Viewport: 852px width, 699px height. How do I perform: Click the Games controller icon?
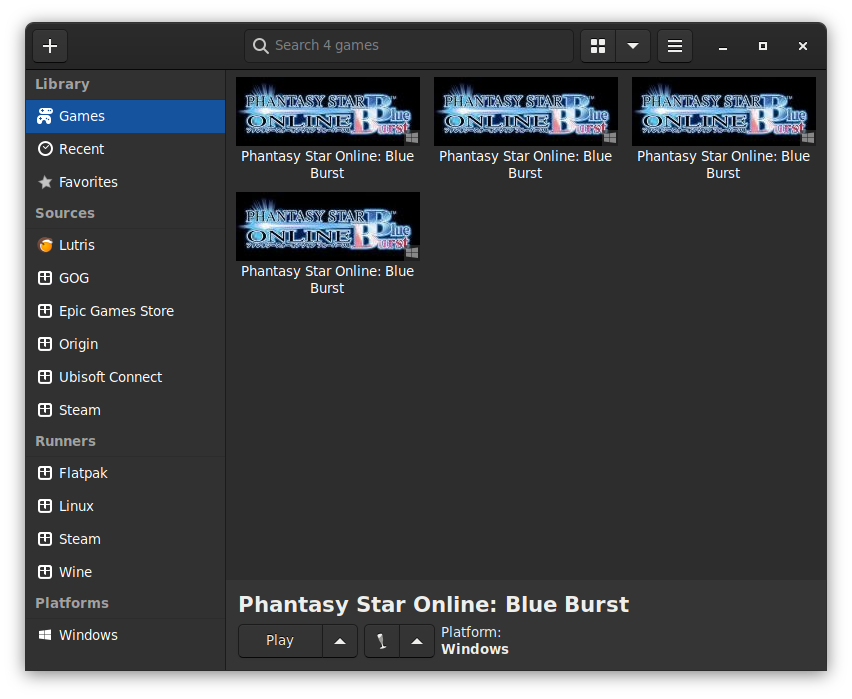45,116
